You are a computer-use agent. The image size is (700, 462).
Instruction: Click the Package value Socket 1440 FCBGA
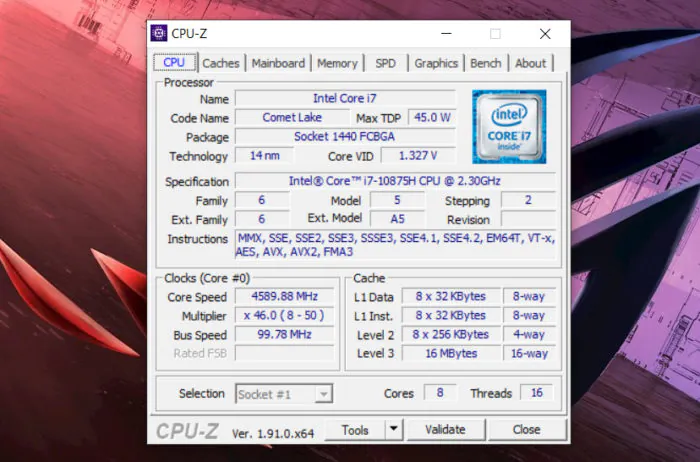pos(345,137)
